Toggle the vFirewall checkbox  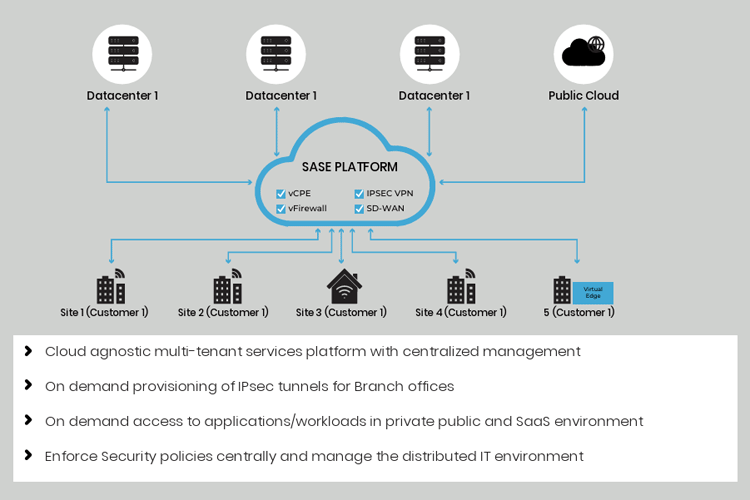(281, 209)
